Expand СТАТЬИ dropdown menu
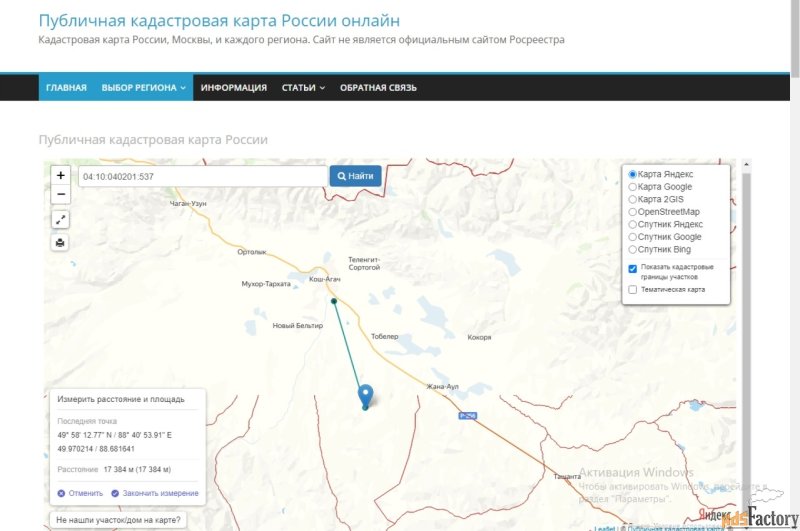Viewport: 800px width, 531px height. (x=303, y=88)
